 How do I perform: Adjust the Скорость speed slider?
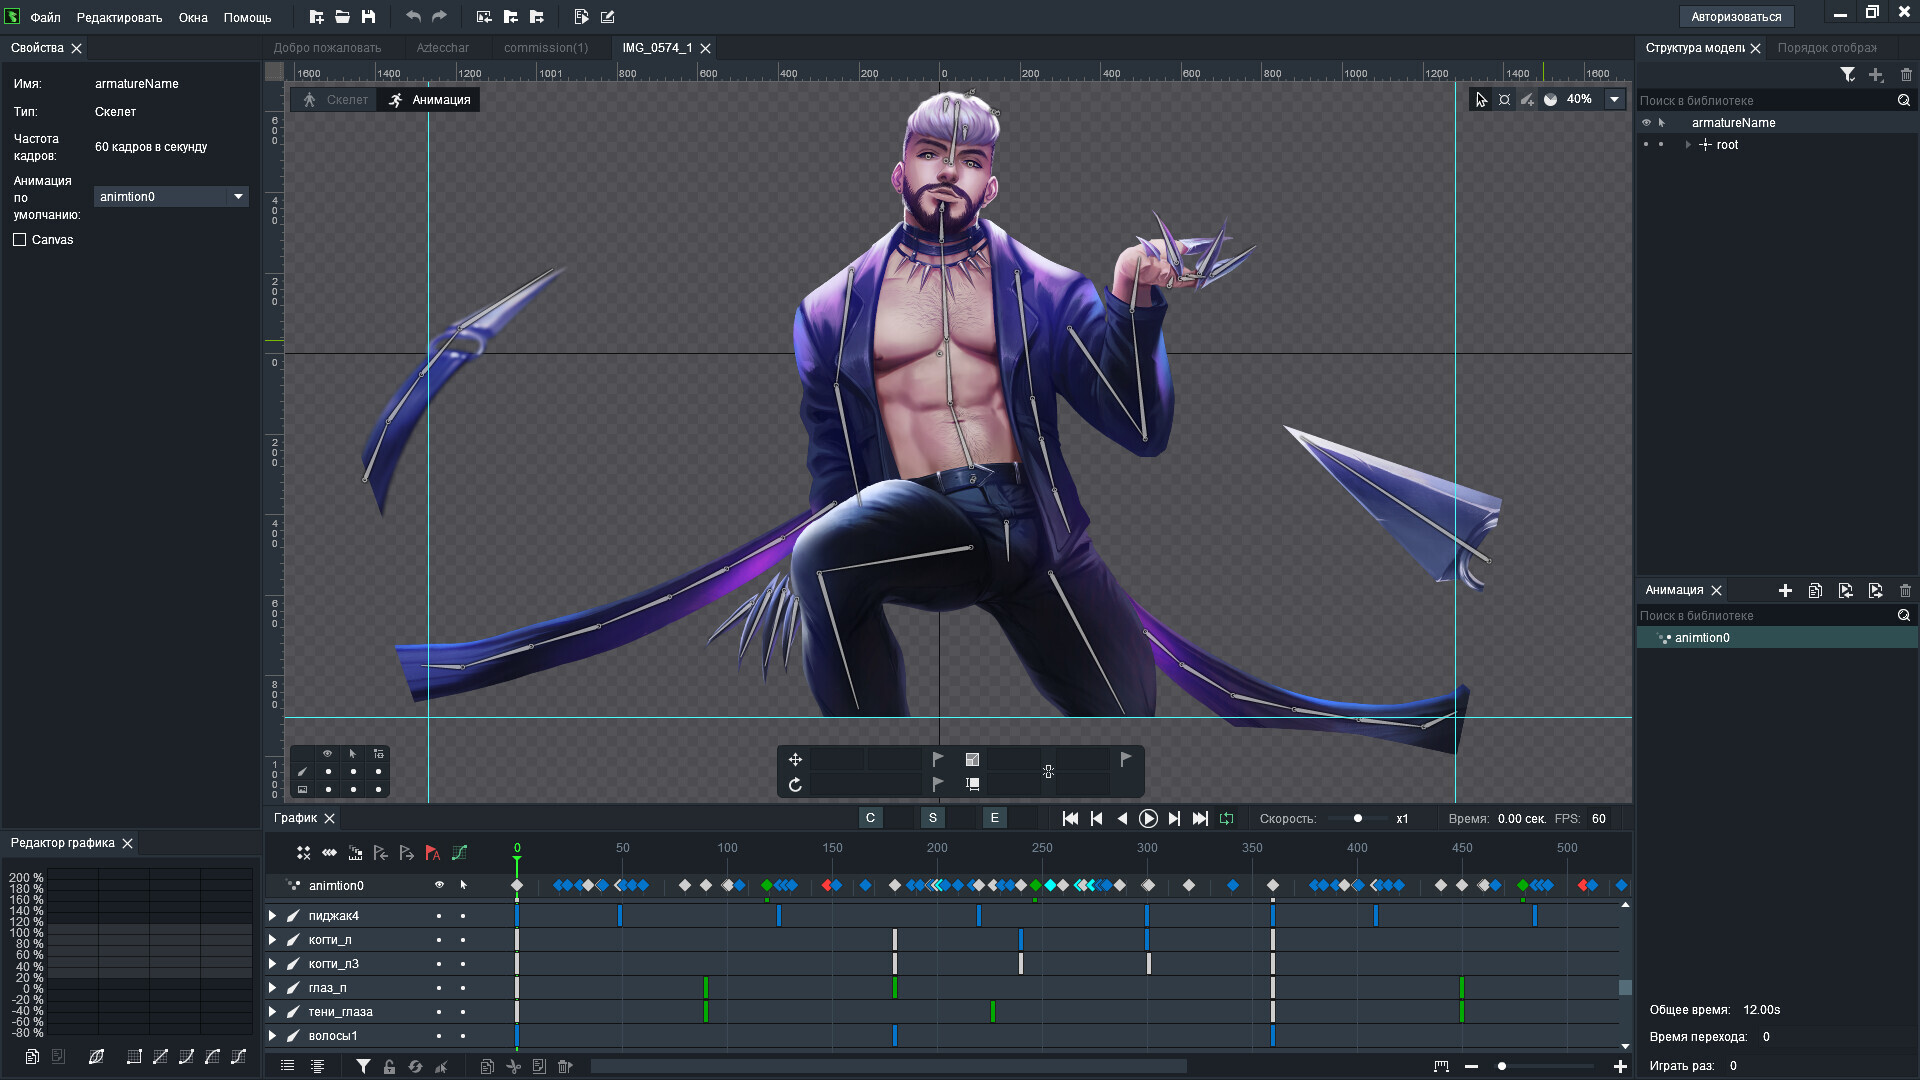[x=1358, y=819]
